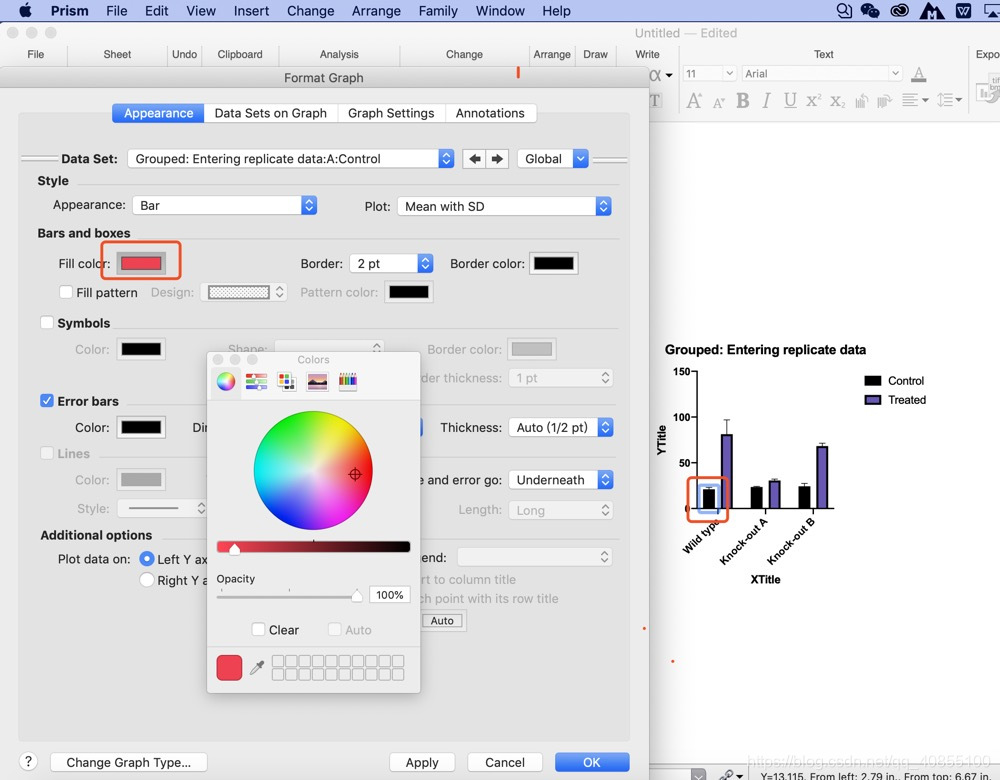Open the Underneath dropdown
This screenshot has height=780, width=1000.
pos(561,480)
